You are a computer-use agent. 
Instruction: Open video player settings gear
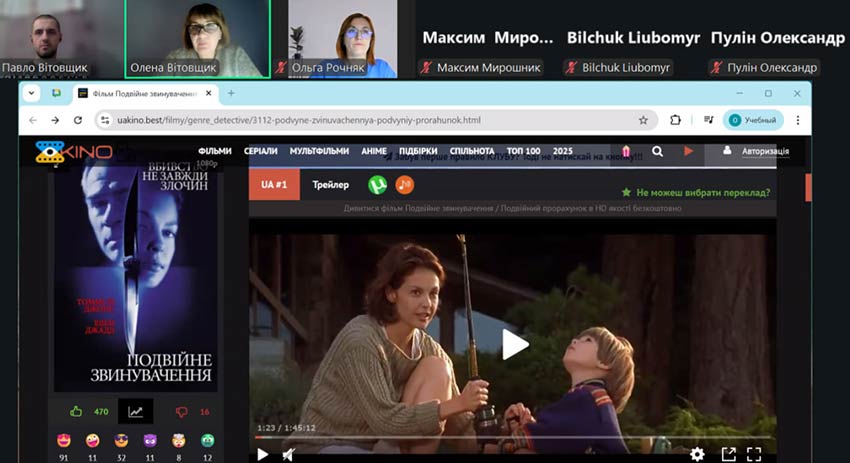(697, 454)
